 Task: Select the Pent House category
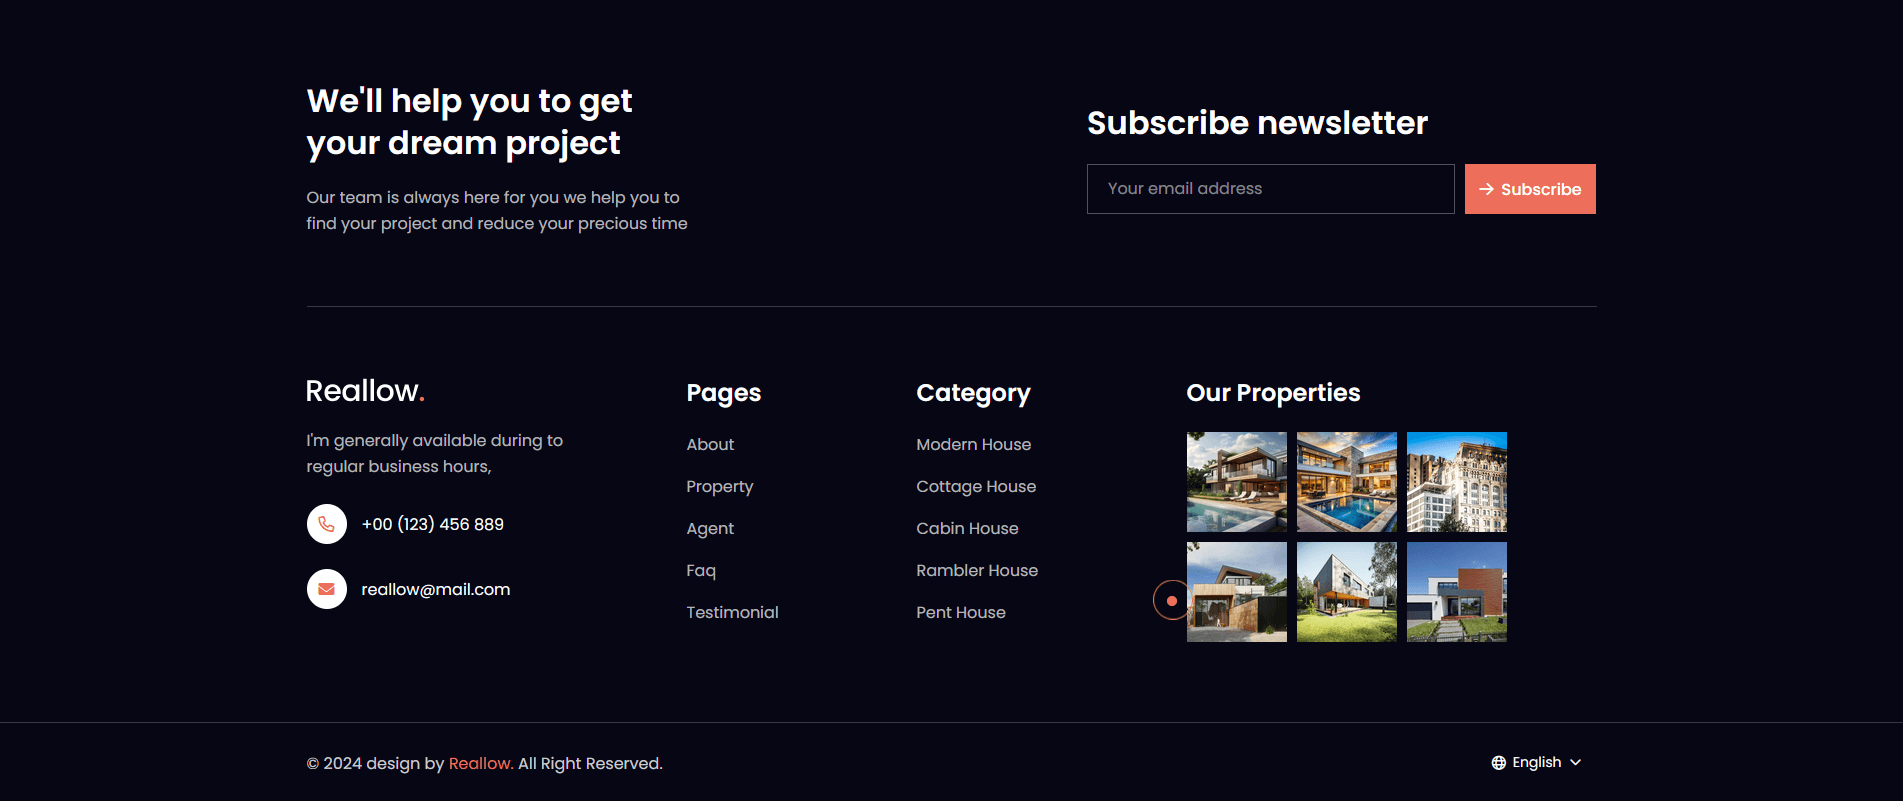tap(961, 612)
